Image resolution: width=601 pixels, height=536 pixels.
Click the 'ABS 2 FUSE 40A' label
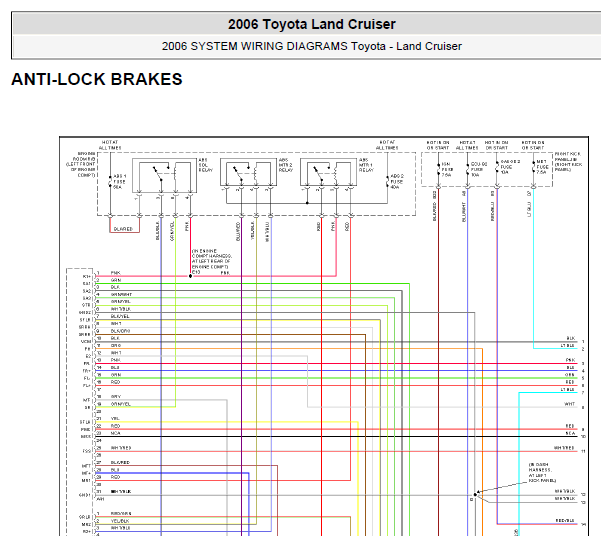click(x=397, y=181)
